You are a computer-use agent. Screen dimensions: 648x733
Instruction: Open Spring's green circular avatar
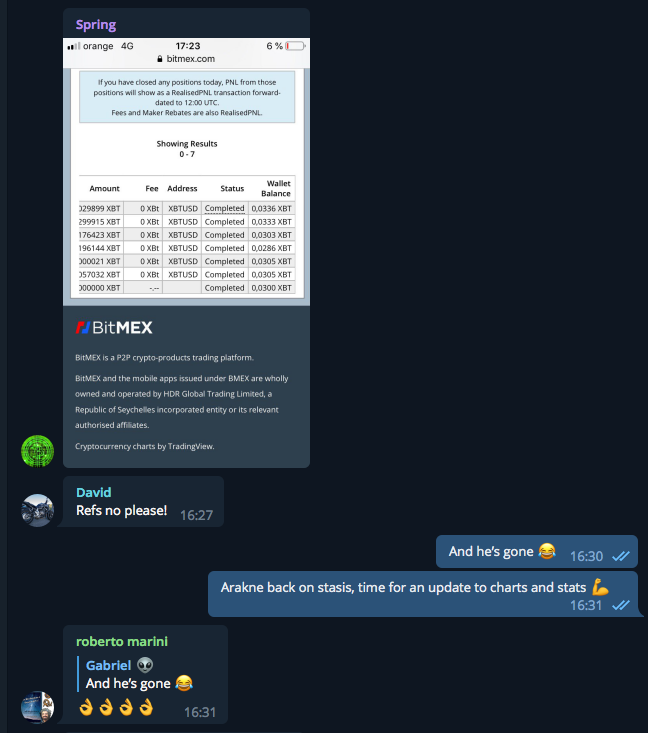click(x=37, y=451)
